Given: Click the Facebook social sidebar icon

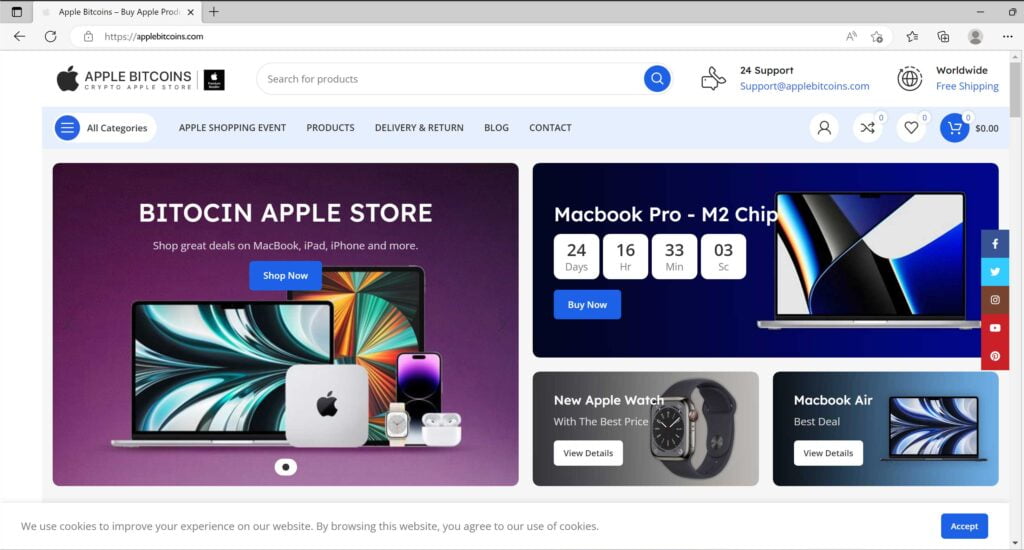Looking at the screenshot, I should pyautogui.click(x=995, y=244).
